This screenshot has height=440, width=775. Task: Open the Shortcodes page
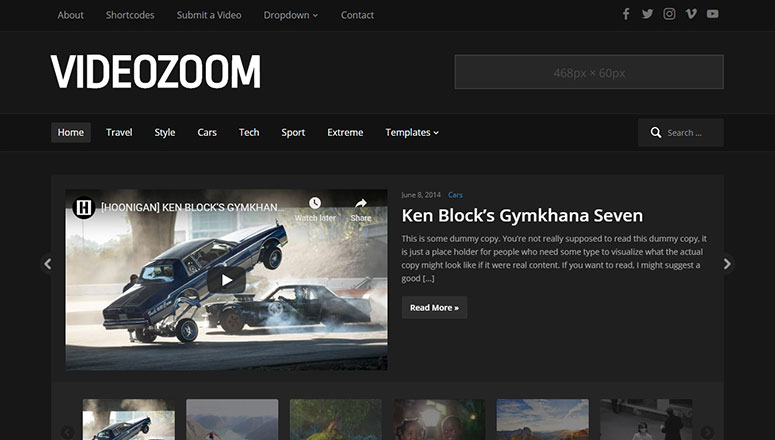[130, 15]
